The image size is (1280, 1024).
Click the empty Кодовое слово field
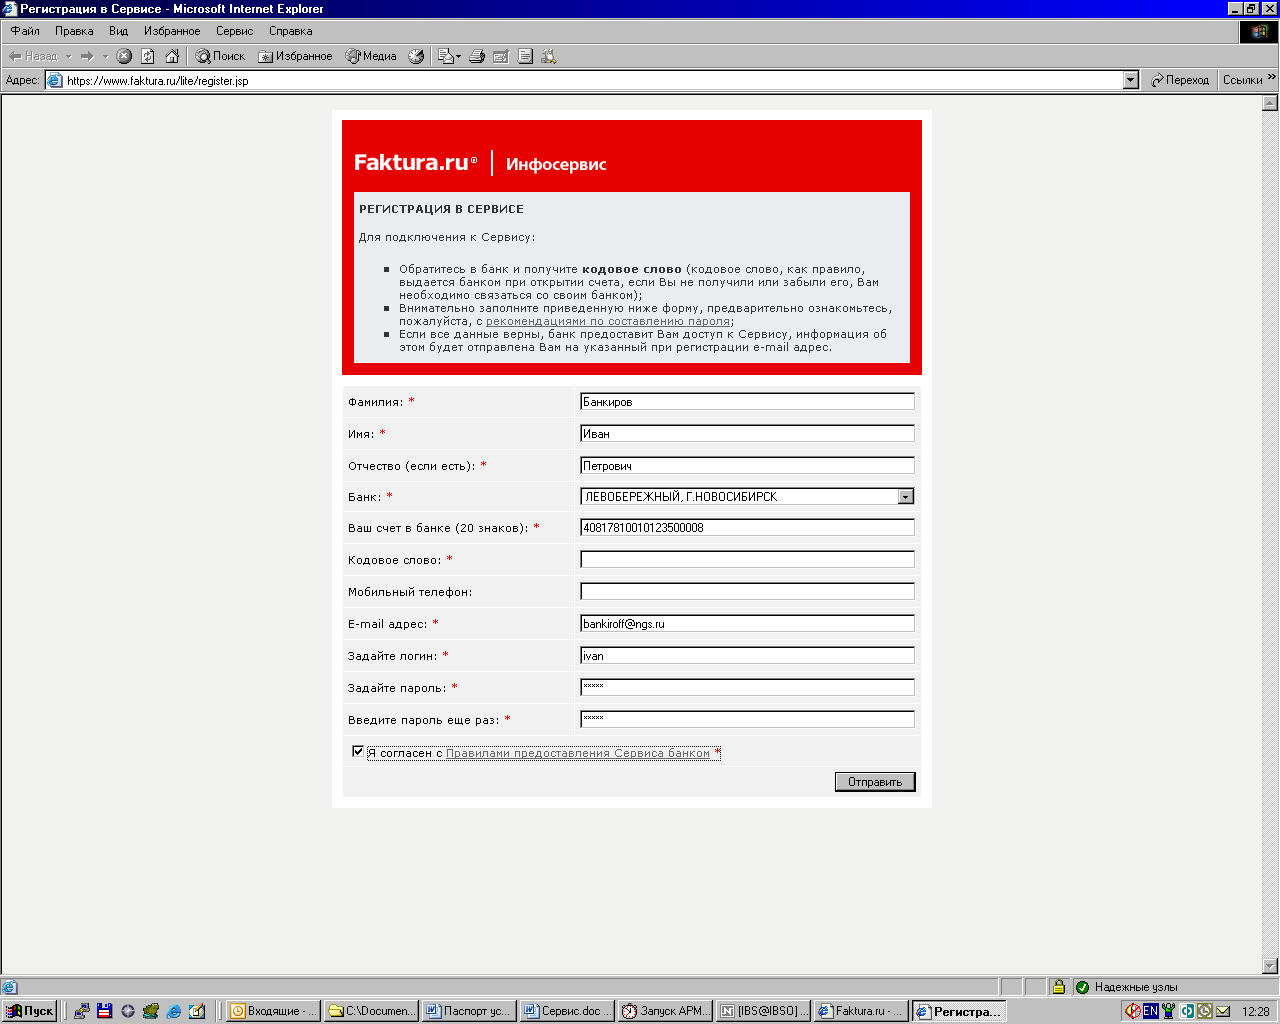coord(747,559)
